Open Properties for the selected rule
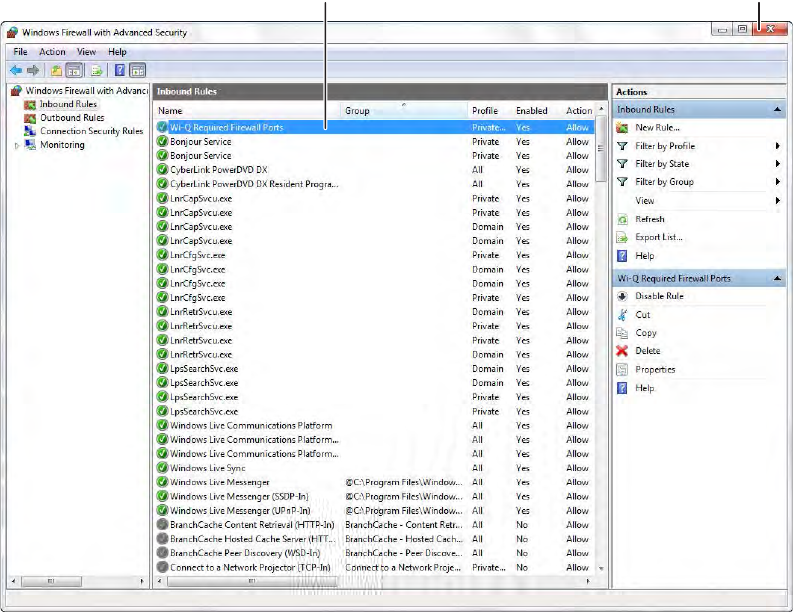 [655, 370]
